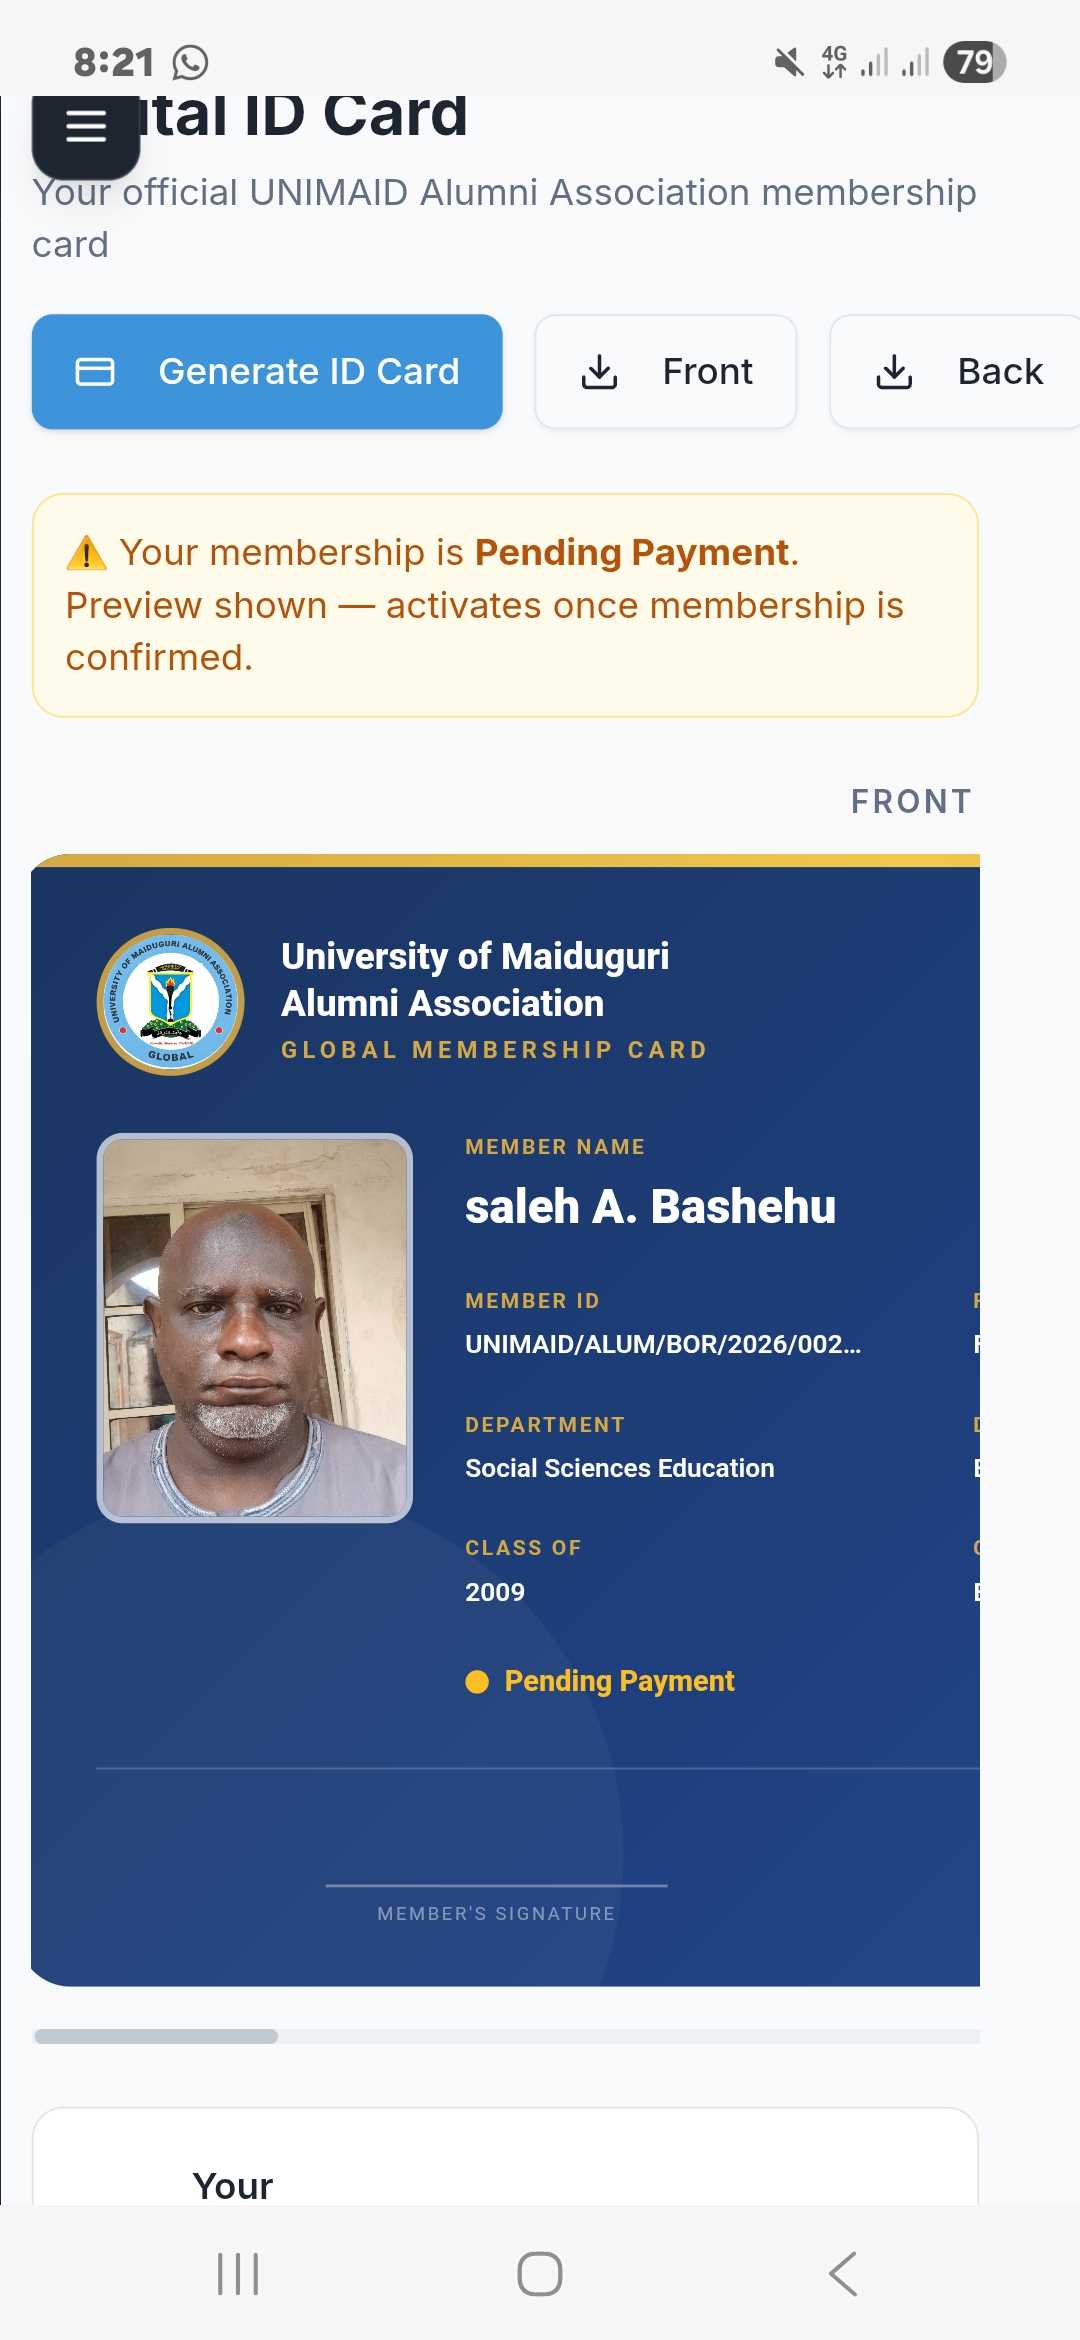Tap the WhatsApp notification icon in status bar
Viewport: 1080px width, 2340px height.
point(190,62)
